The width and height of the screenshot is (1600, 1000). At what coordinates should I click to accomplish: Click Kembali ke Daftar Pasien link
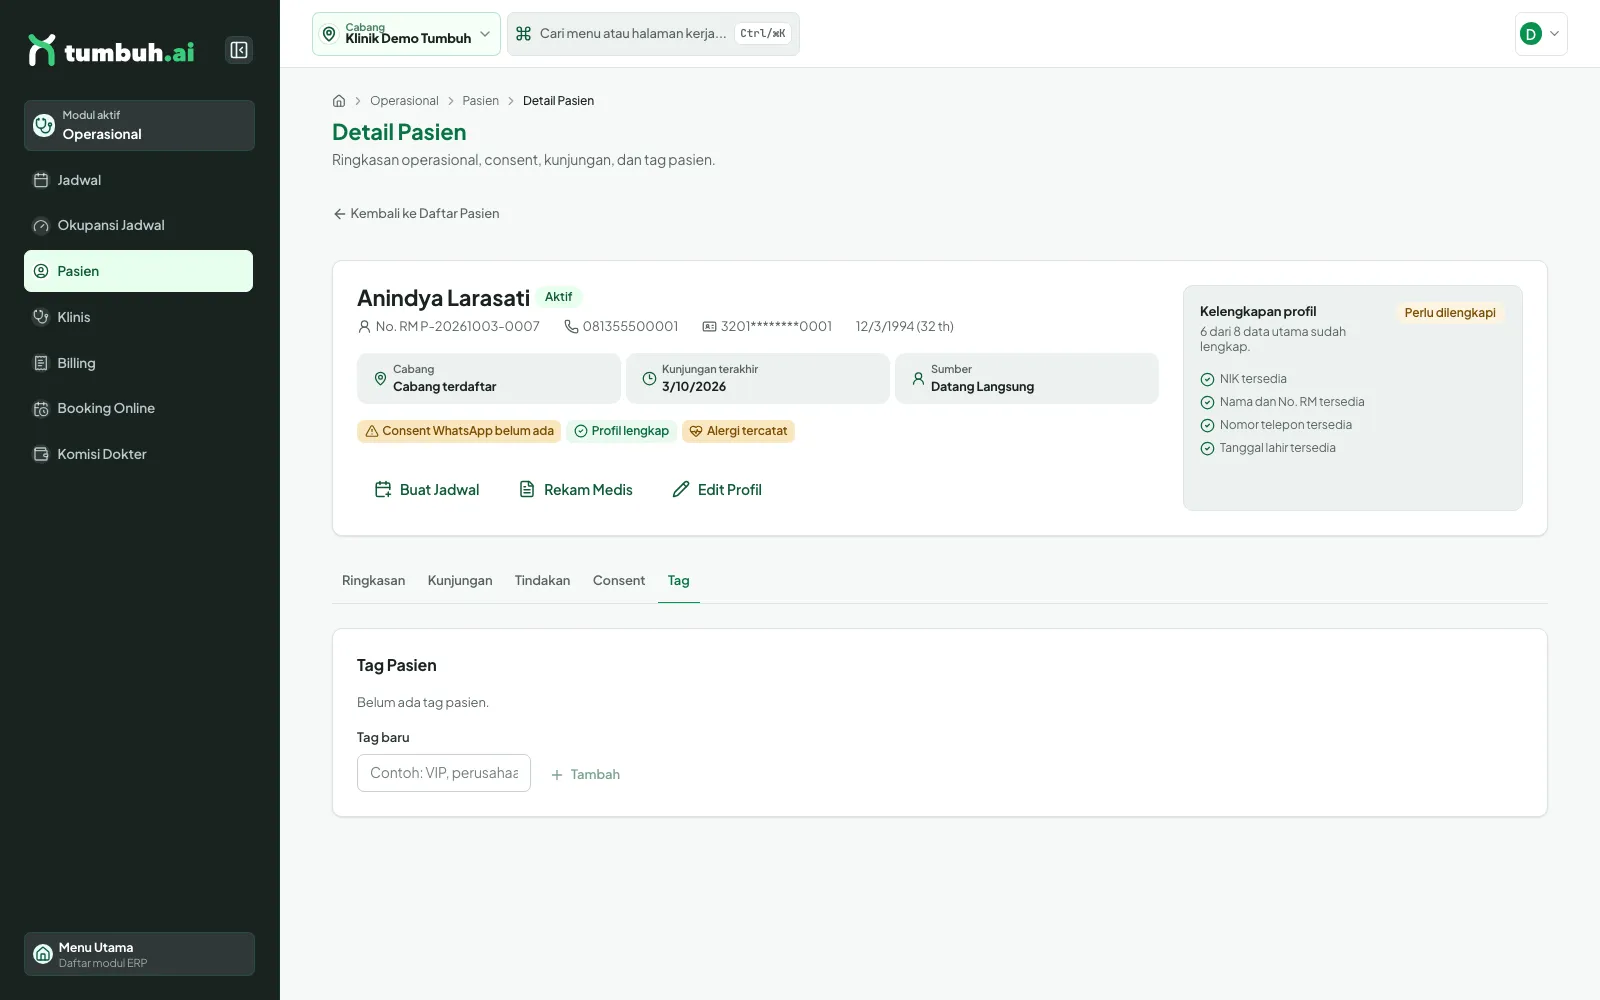click(x=416, y=213)
